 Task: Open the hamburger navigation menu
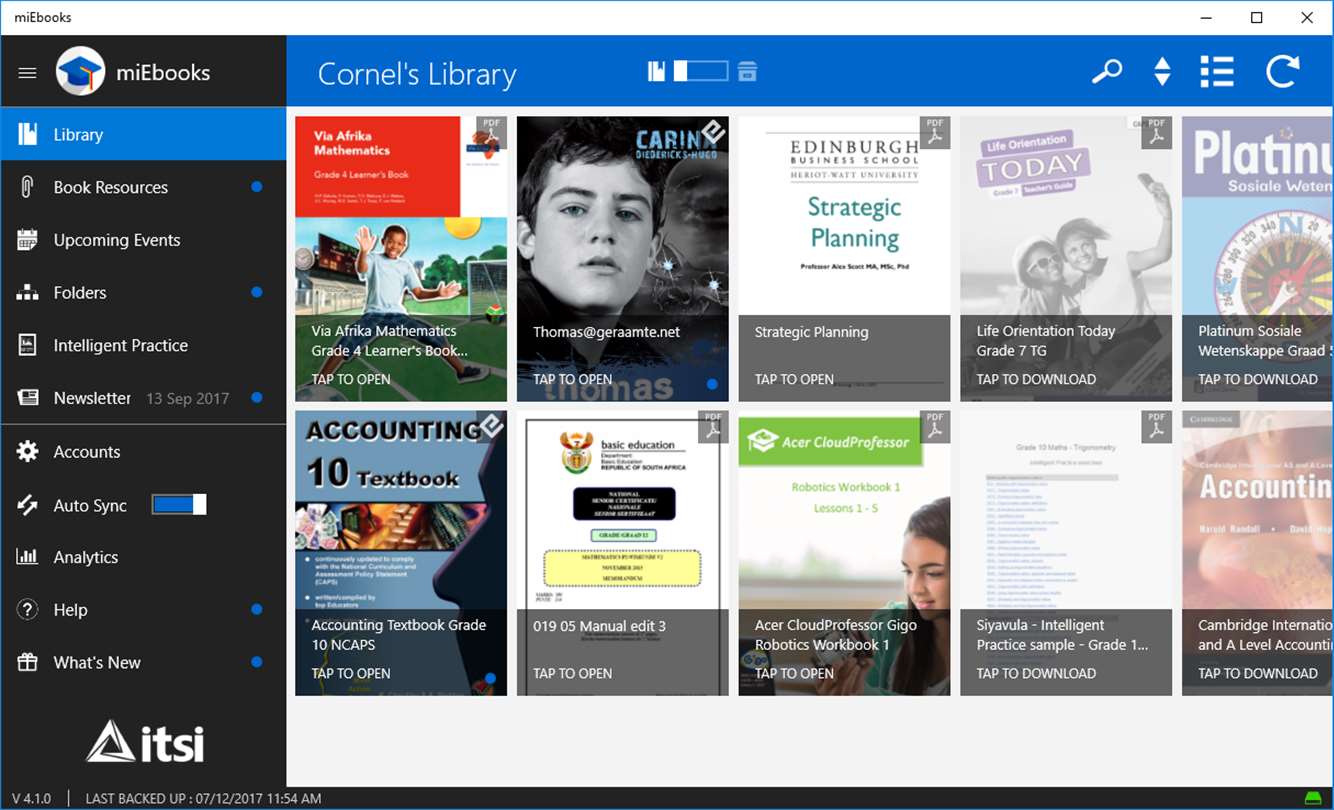pos(28,73)
